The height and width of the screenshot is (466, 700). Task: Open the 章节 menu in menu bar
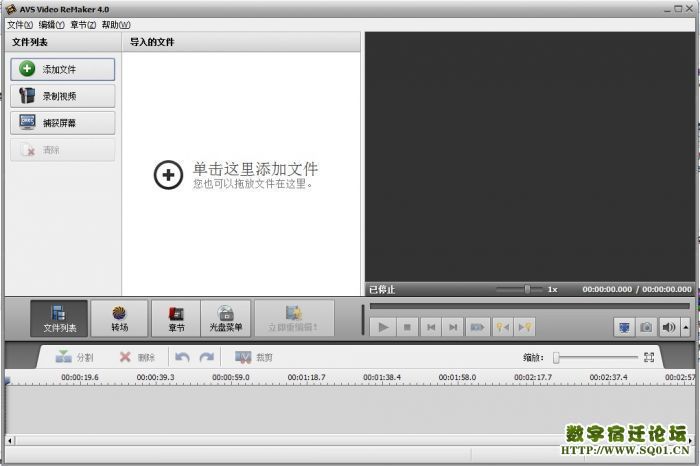click(x=83, y=25)
